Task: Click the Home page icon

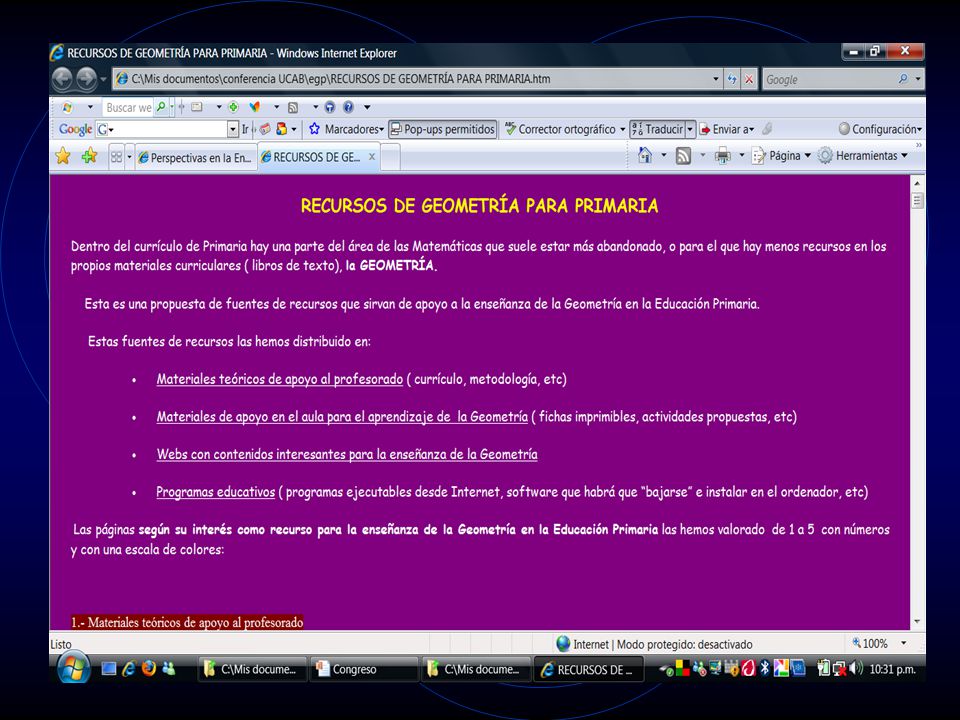Action: 645,156
